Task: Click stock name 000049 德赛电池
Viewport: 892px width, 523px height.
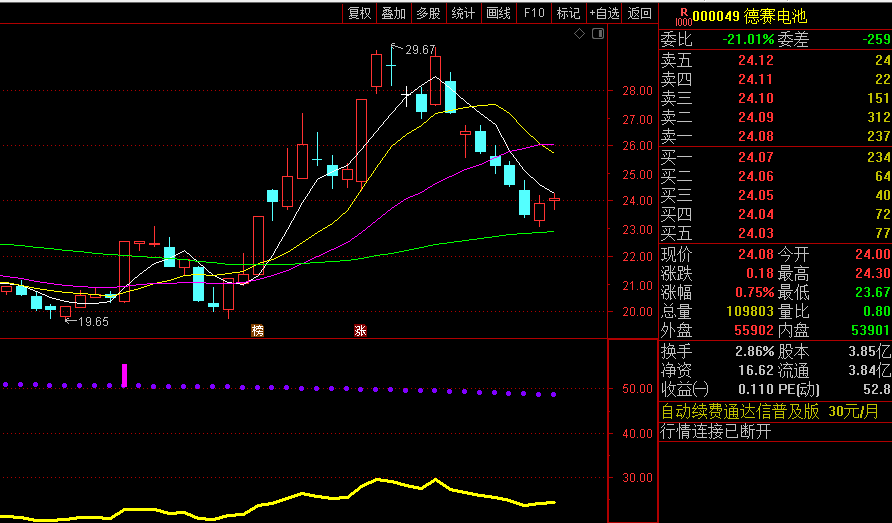Action: coord(750,16)
